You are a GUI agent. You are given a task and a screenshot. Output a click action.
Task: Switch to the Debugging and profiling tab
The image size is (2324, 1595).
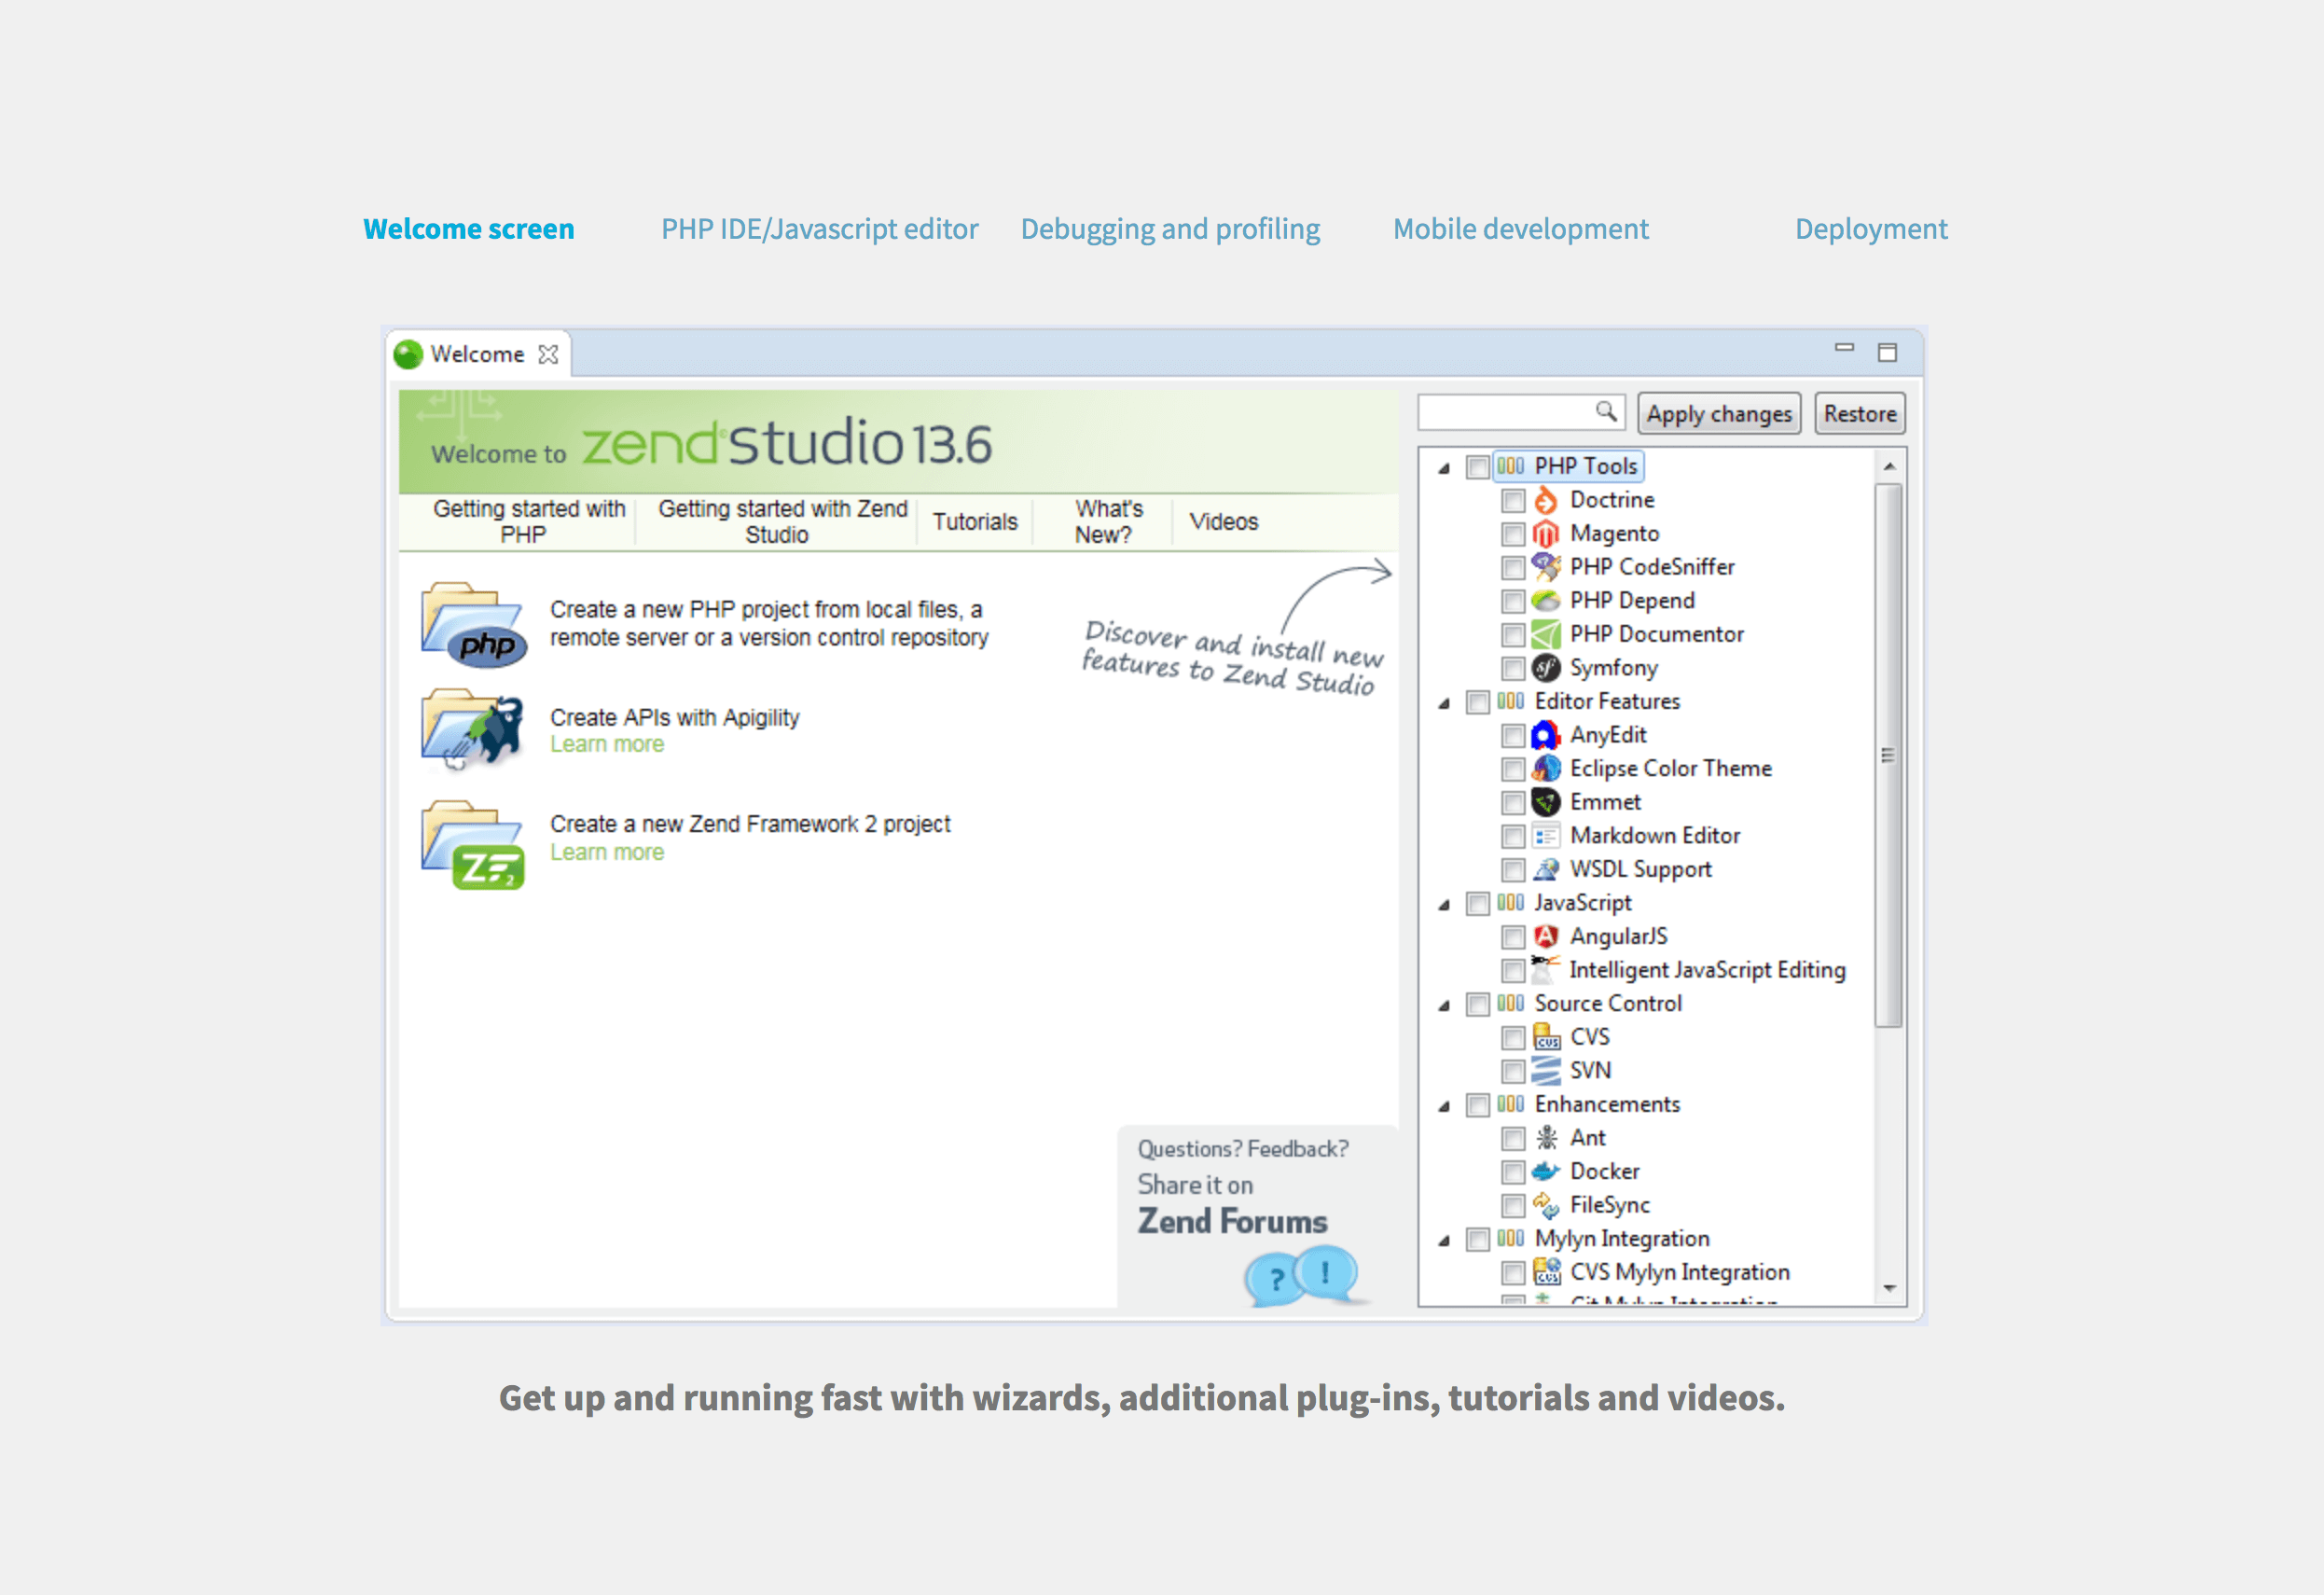pos(1170,228)
